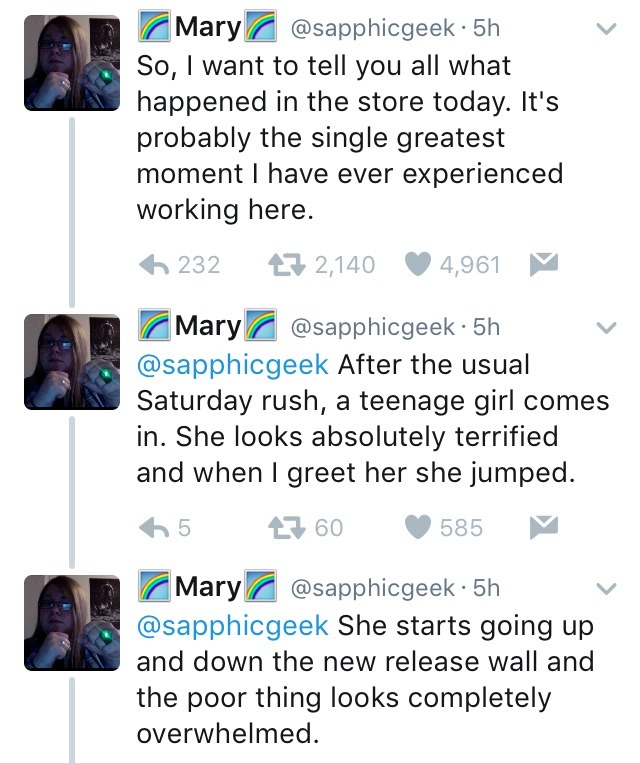Open the Mary name on the third tweet
The height and width of the screenshot is (763, 640).
[207, 587]
